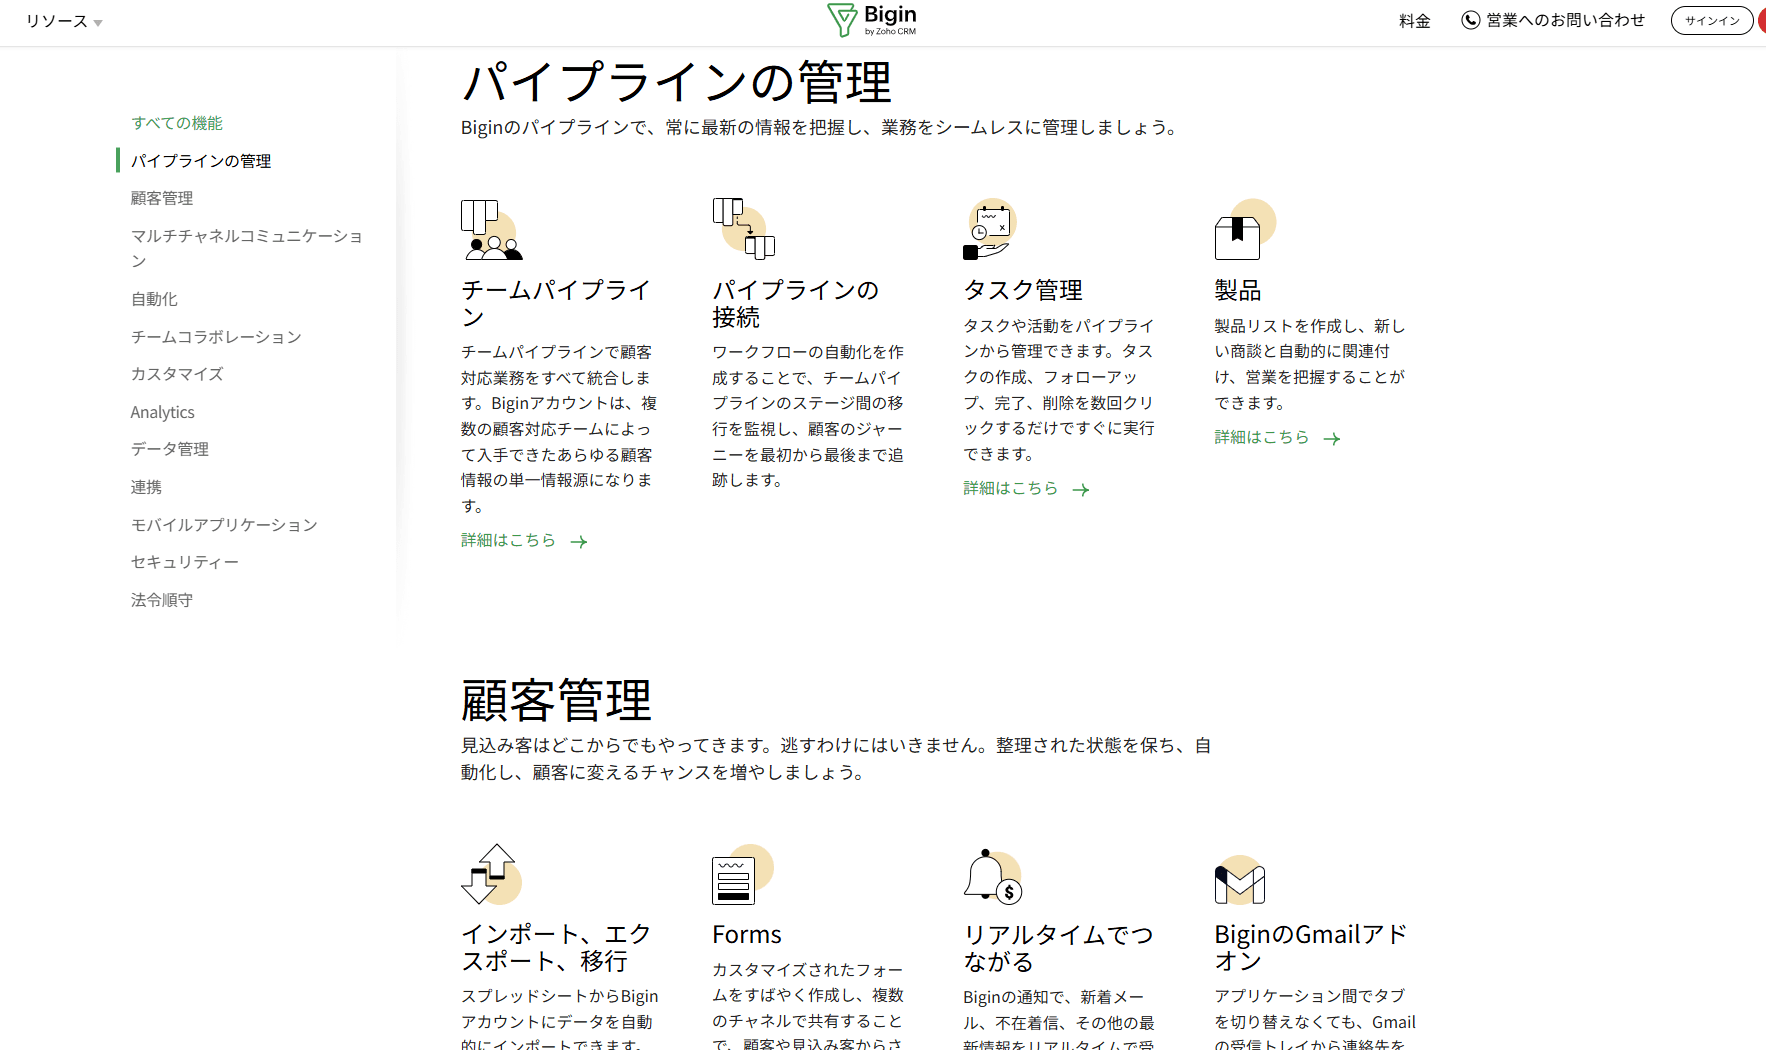1766x1050 pixels.
Task: Click the パイプラインの接続 card heading
Action: click(x=795, y=303)
